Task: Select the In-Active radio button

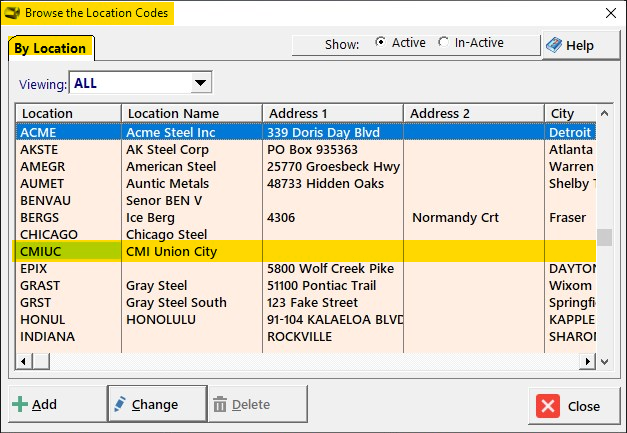Action: [x=443, y=42]
